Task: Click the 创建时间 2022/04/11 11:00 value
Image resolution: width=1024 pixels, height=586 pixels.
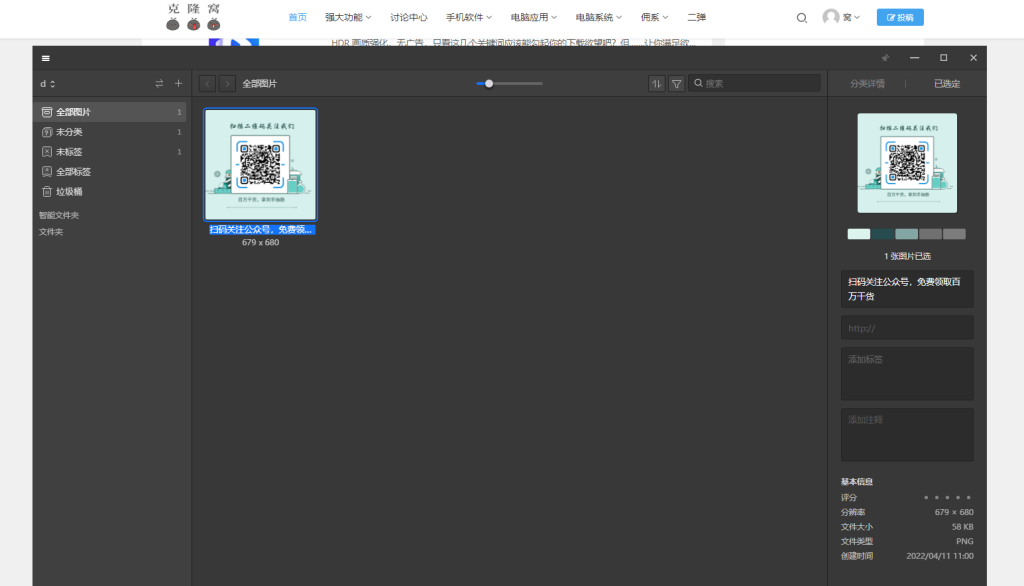Action: (940, 556)
